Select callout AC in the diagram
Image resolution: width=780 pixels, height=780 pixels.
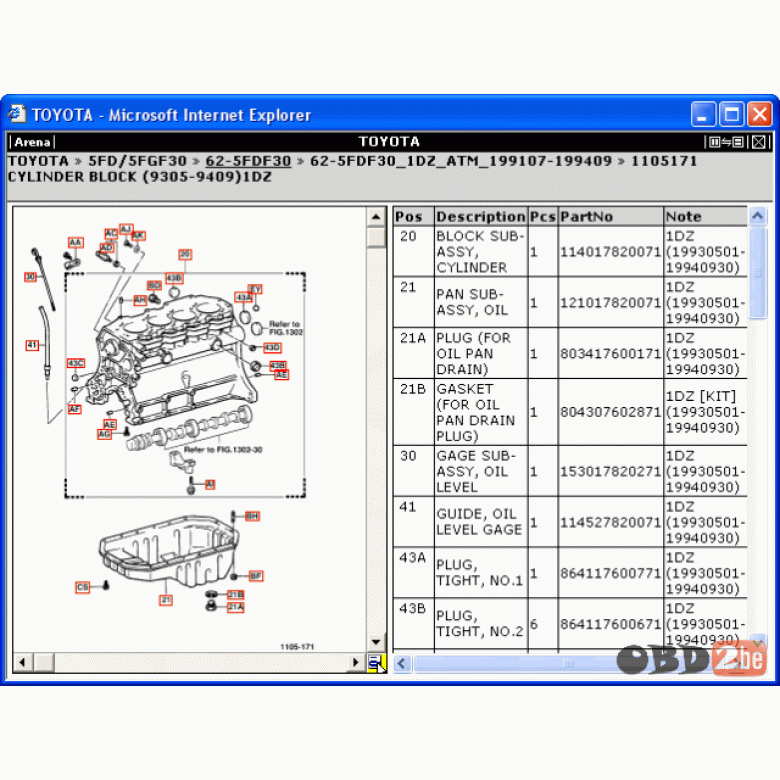coord(111,233)
